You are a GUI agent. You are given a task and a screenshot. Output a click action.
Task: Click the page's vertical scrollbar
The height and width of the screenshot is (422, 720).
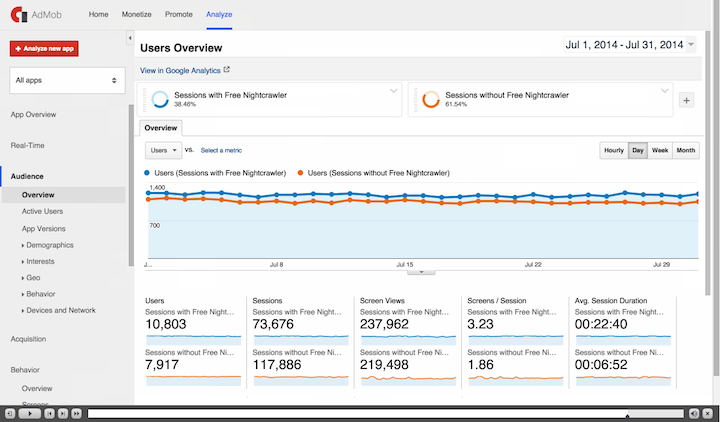[x=708, y=163]
